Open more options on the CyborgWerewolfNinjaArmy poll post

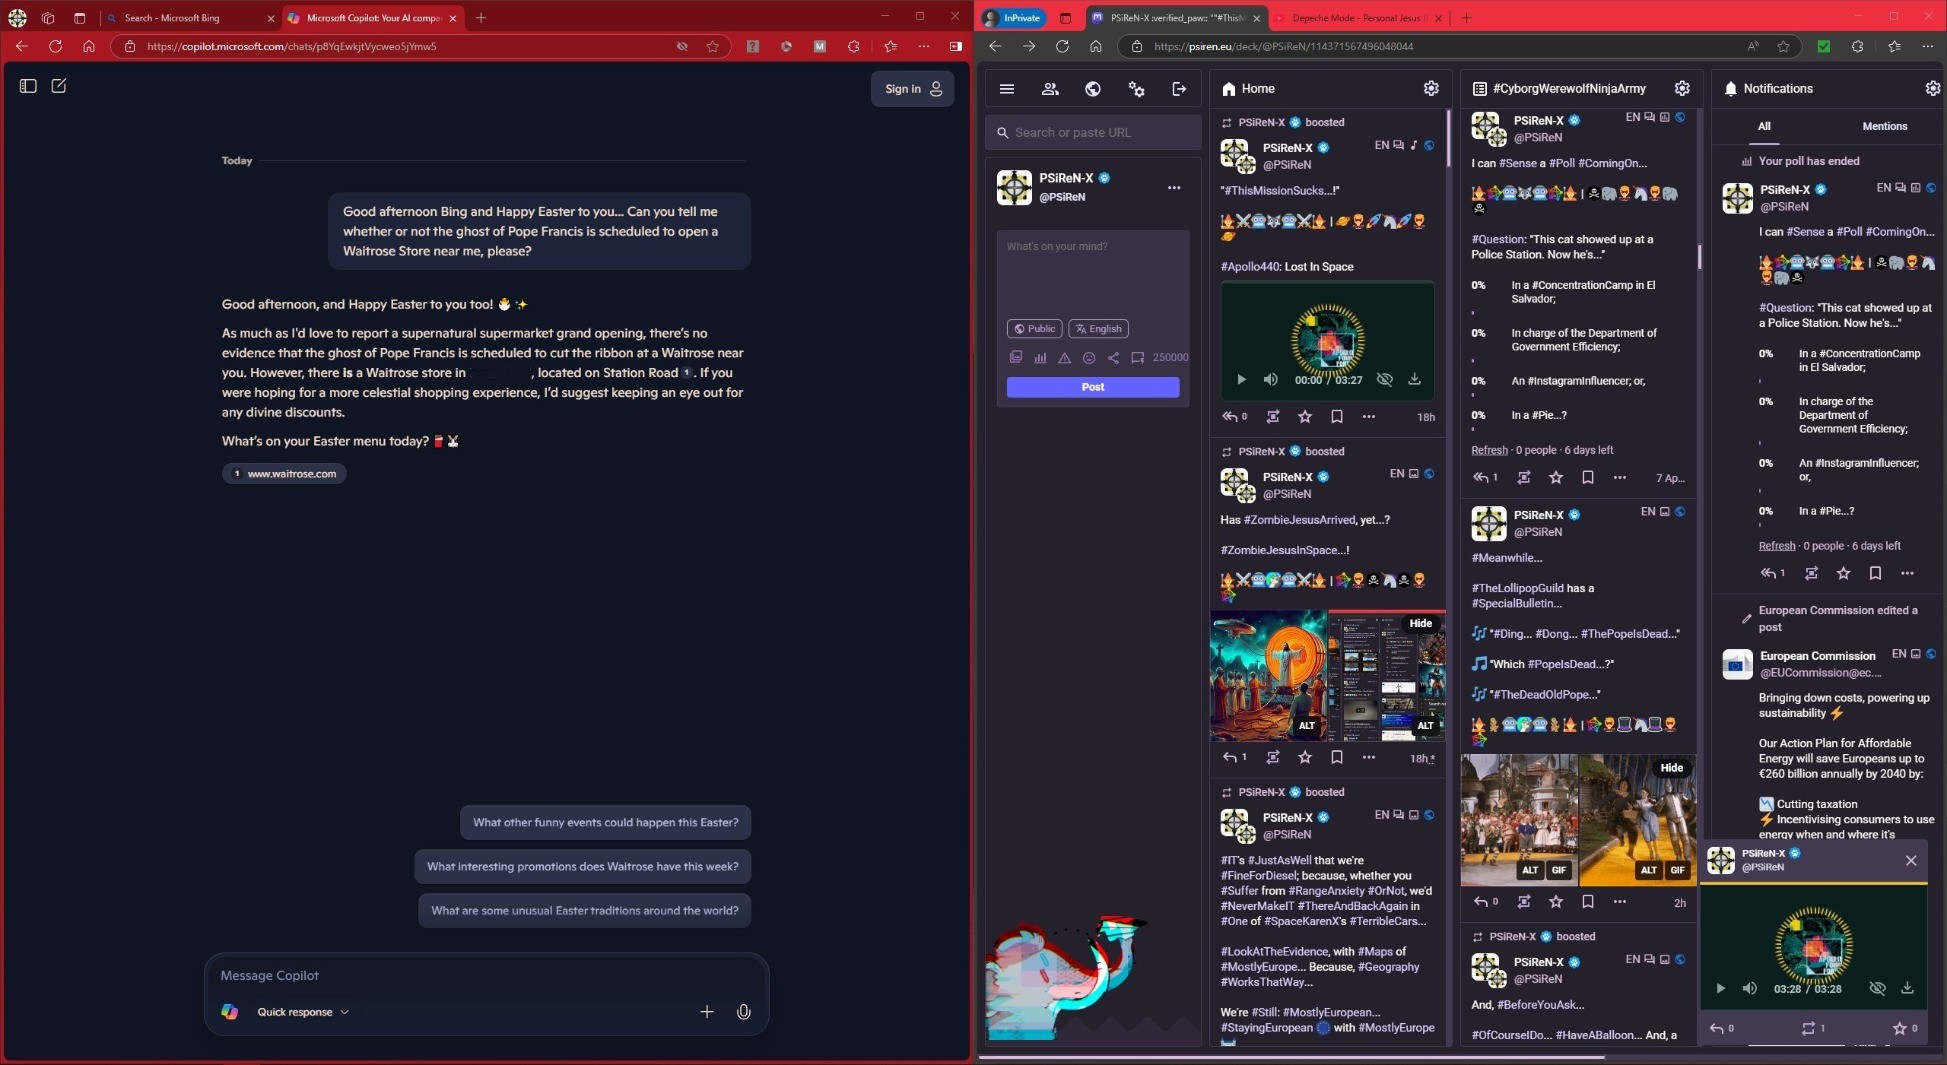pos(1620,478)
